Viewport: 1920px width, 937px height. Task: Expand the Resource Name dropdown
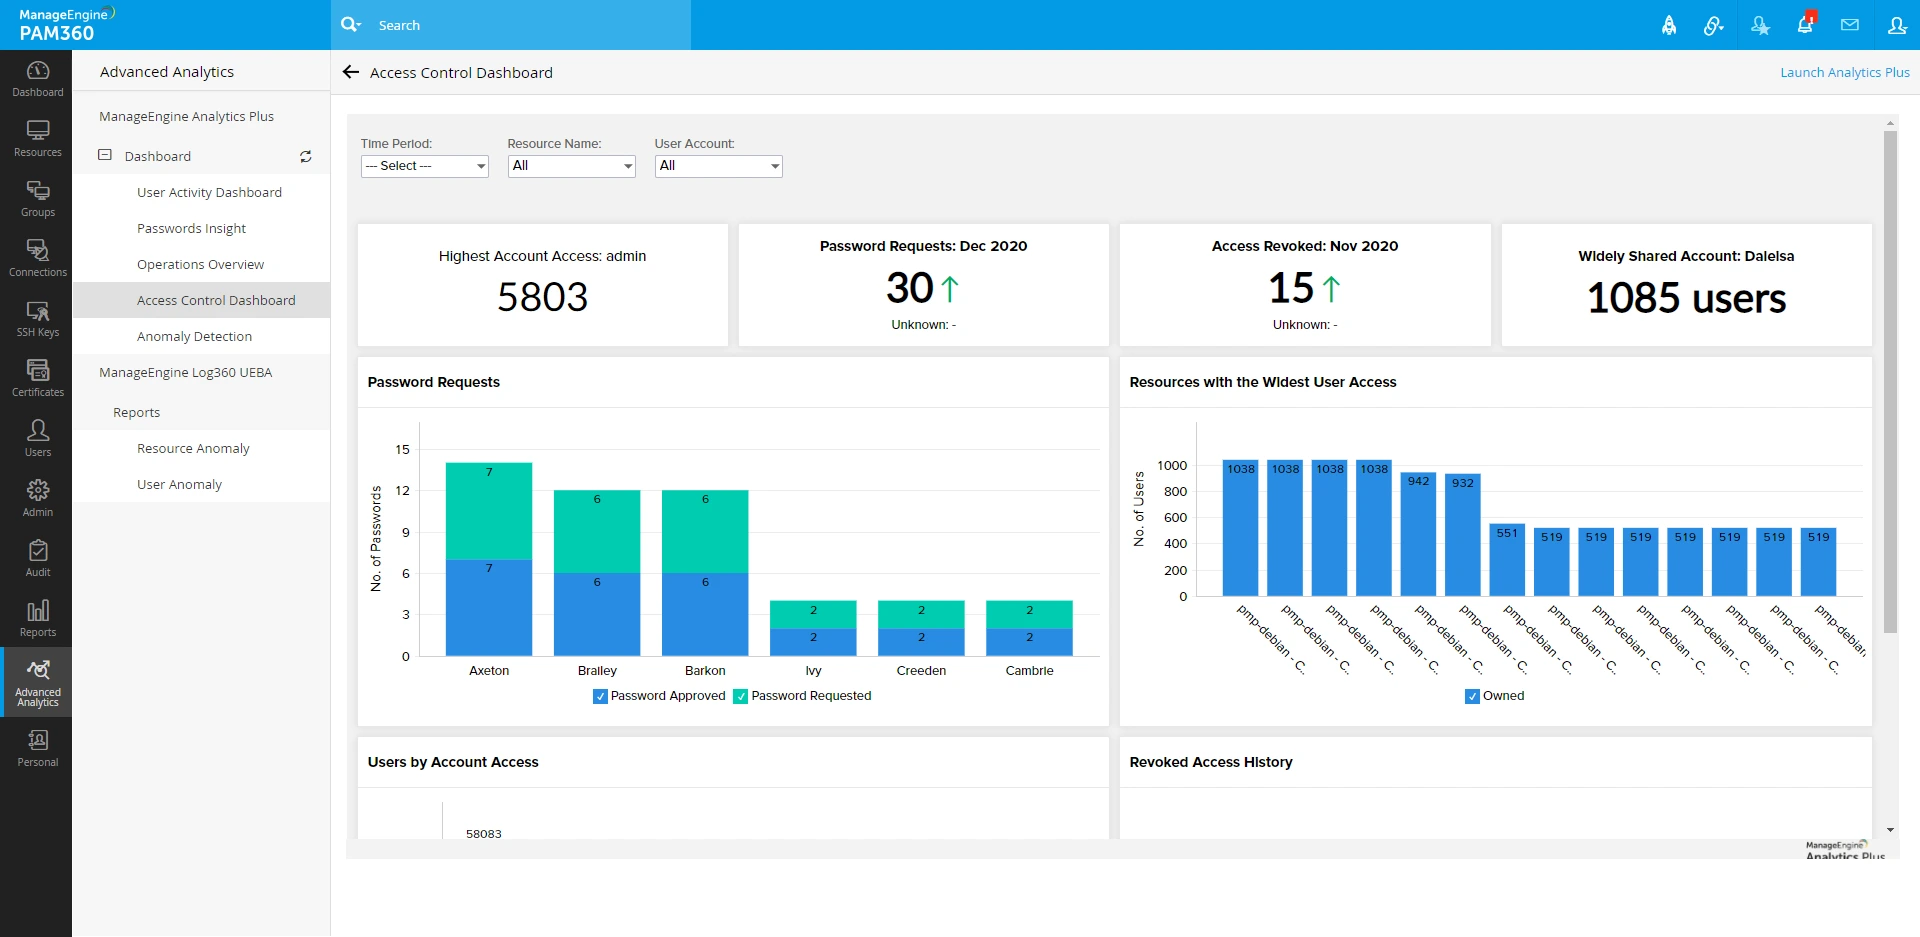[571, 166]
